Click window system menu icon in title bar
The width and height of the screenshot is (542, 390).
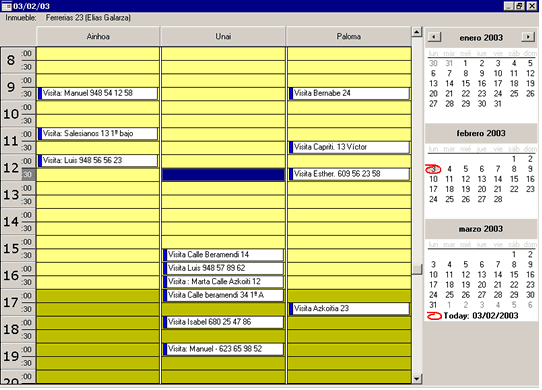[6, 6]
